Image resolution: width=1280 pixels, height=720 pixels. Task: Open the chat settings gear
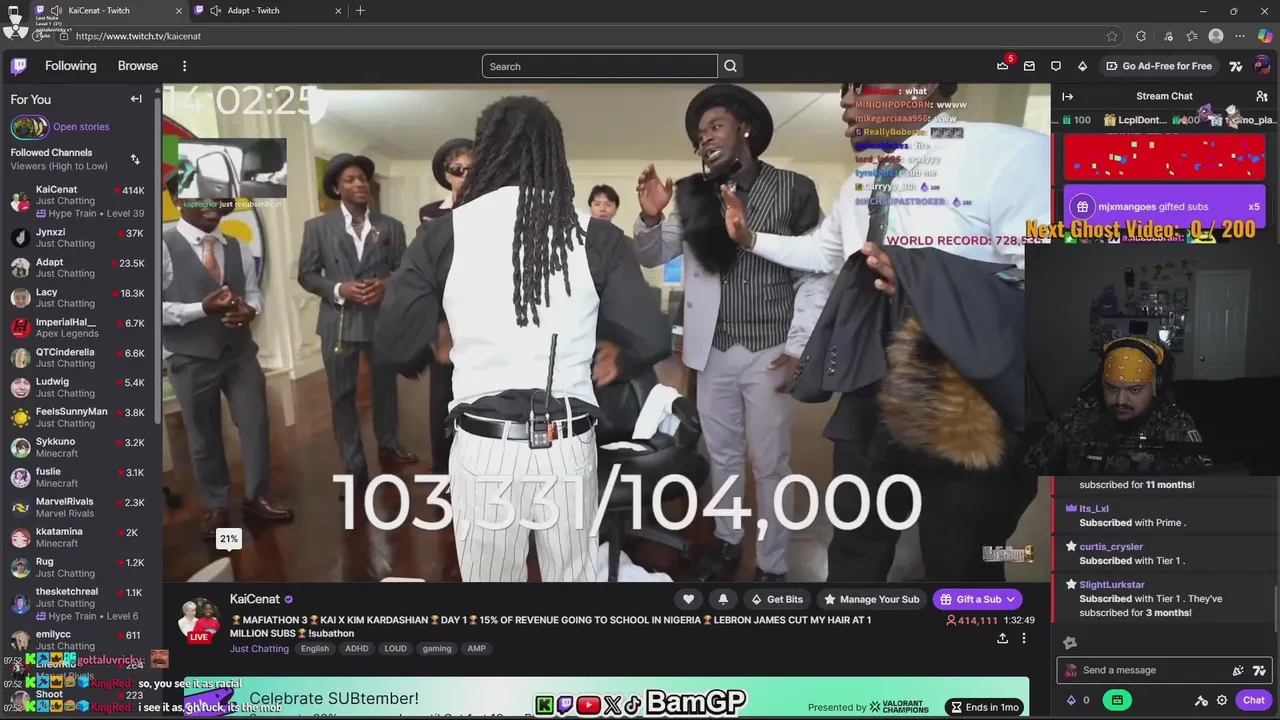tap(1222, 700)
